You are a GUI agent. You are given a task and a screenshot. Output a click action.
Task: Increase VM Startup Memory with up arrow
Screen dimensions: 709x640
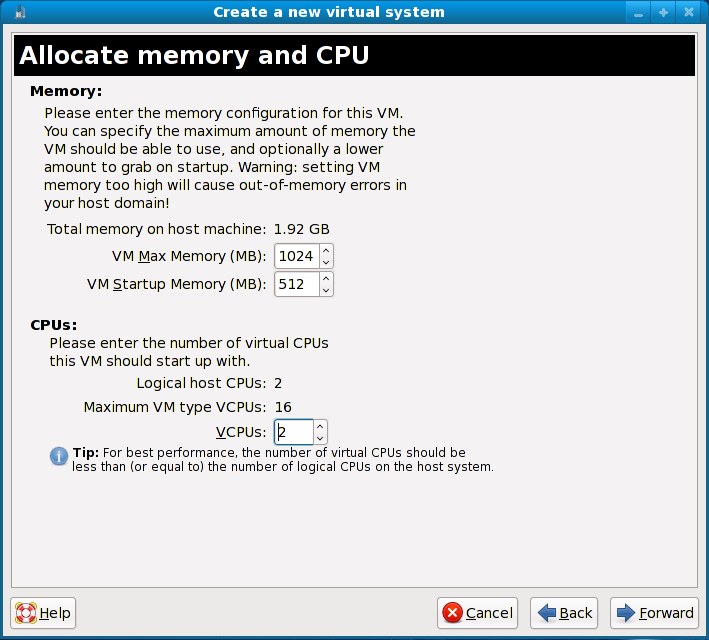(326, 278)
